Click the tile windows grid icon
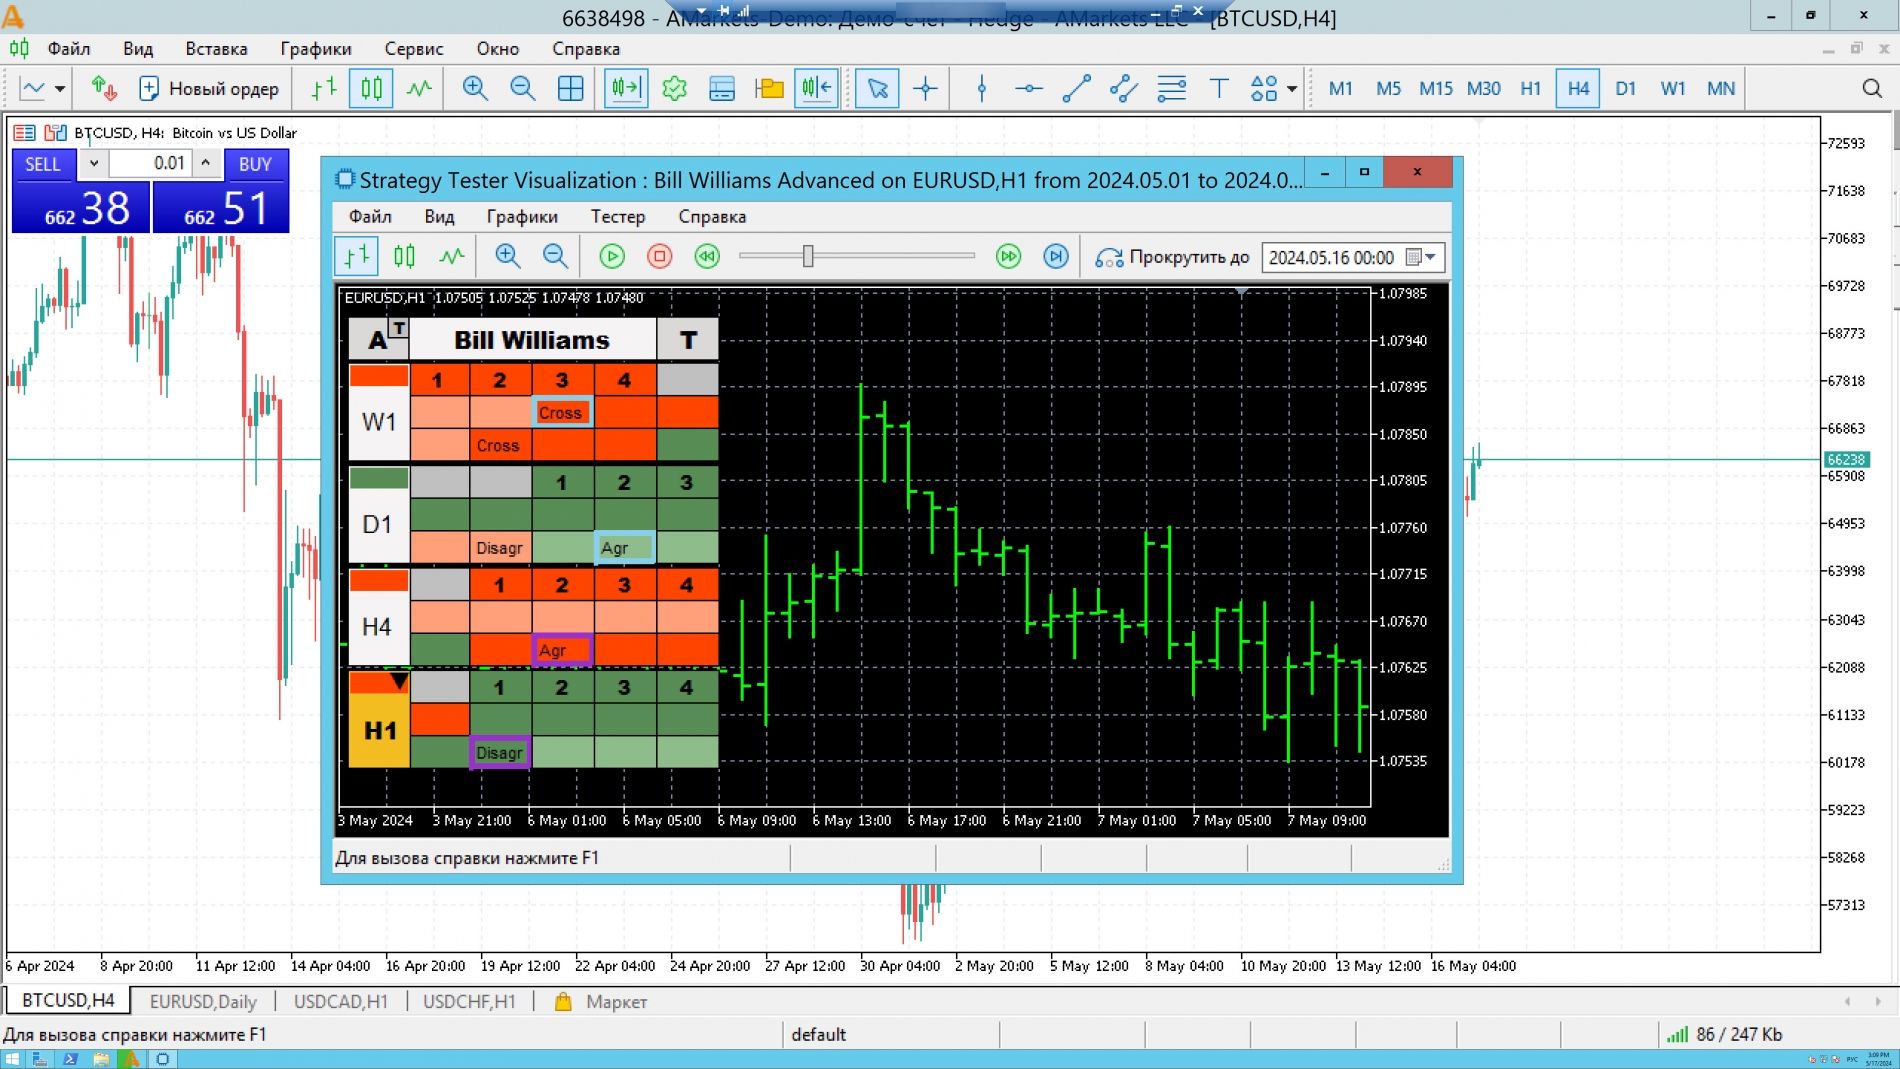The height and width of the screenshot is (1069, 1900). pyautogui.click(x=570, y=88)
